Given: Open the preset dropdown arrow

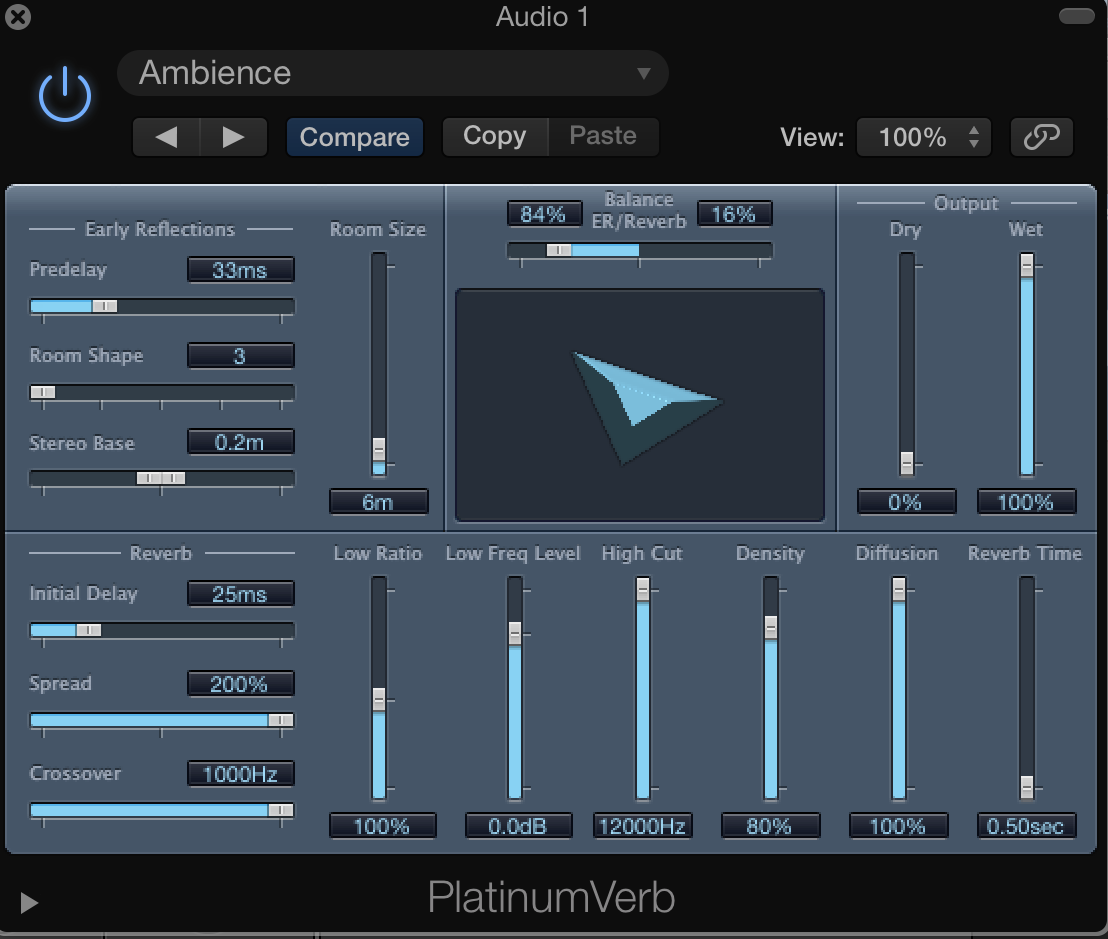Looking at the screenshot, I should [645, 72].
